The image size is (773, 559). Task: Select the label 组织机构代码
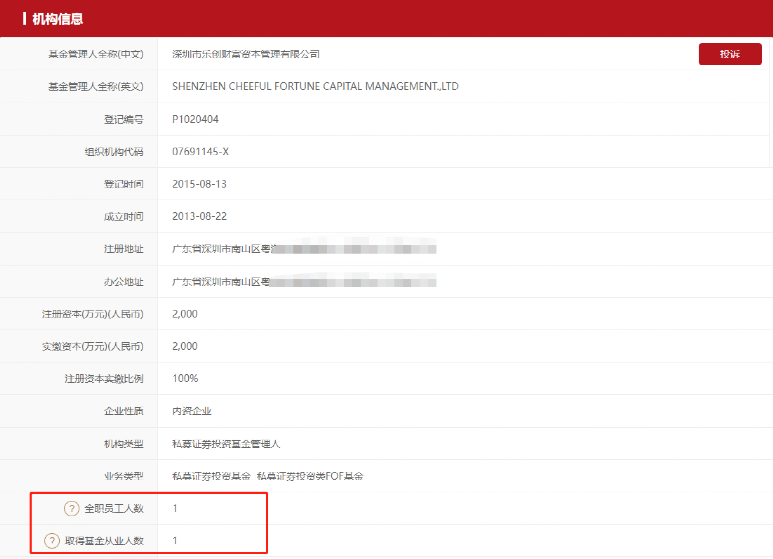click(x=114, y=151)
